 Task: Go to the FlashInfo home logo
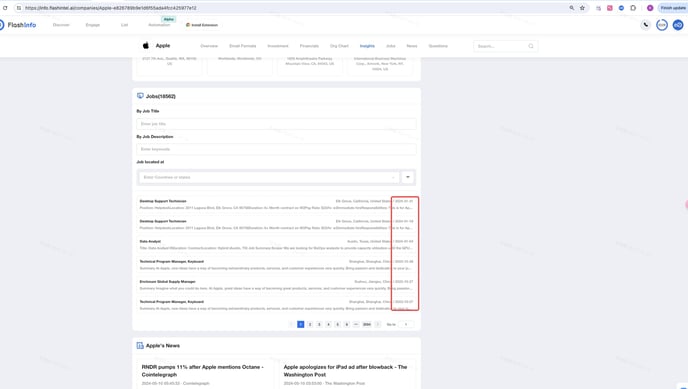18,25
